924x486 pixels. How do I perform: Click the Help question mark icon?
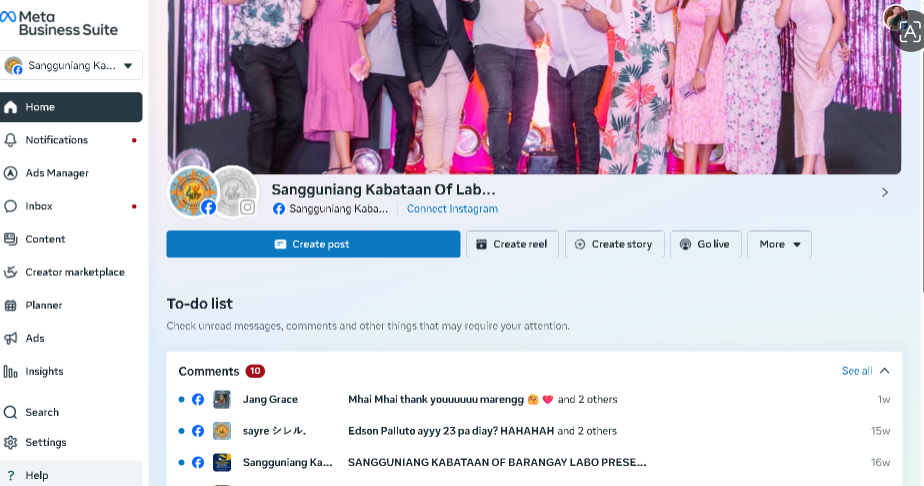coord(11,475)
